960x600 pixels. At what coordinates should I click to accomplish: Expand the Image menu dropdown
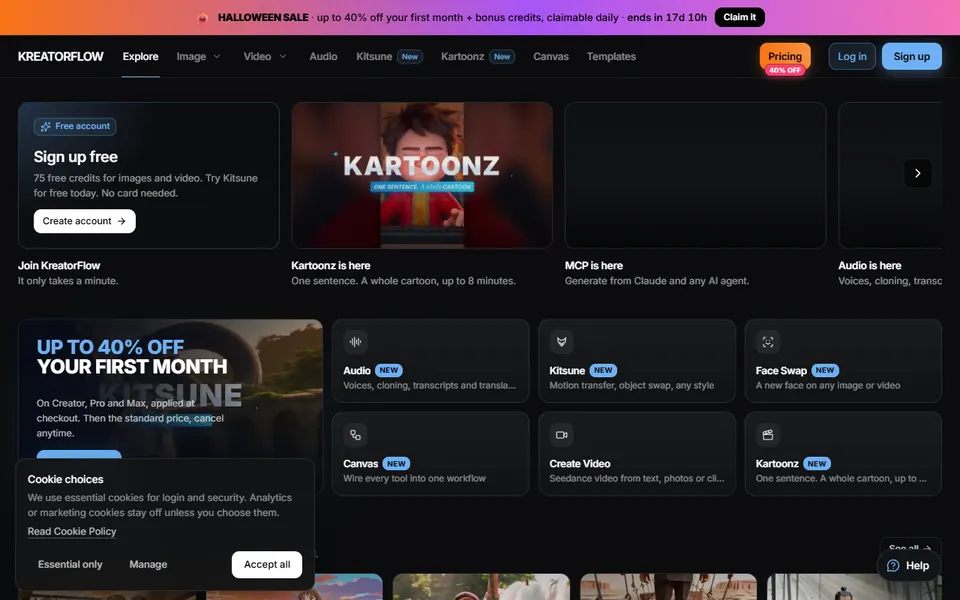[198, 56]
